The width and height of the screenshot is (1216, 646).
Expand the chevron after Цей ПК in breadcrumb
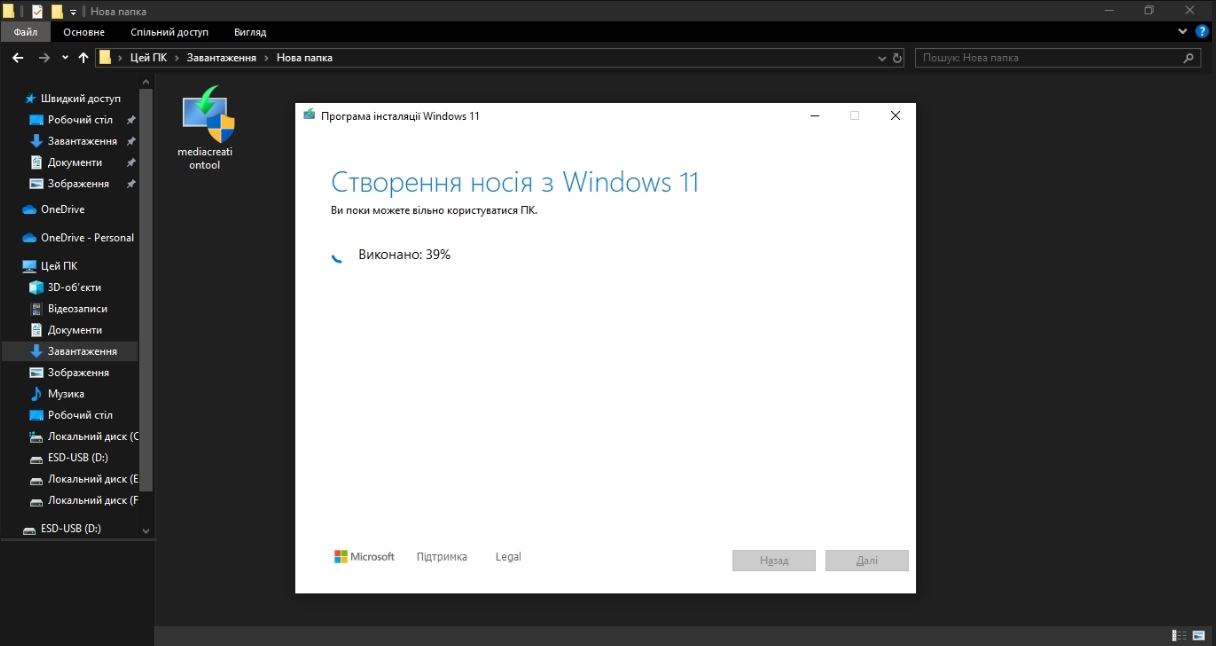178,58
